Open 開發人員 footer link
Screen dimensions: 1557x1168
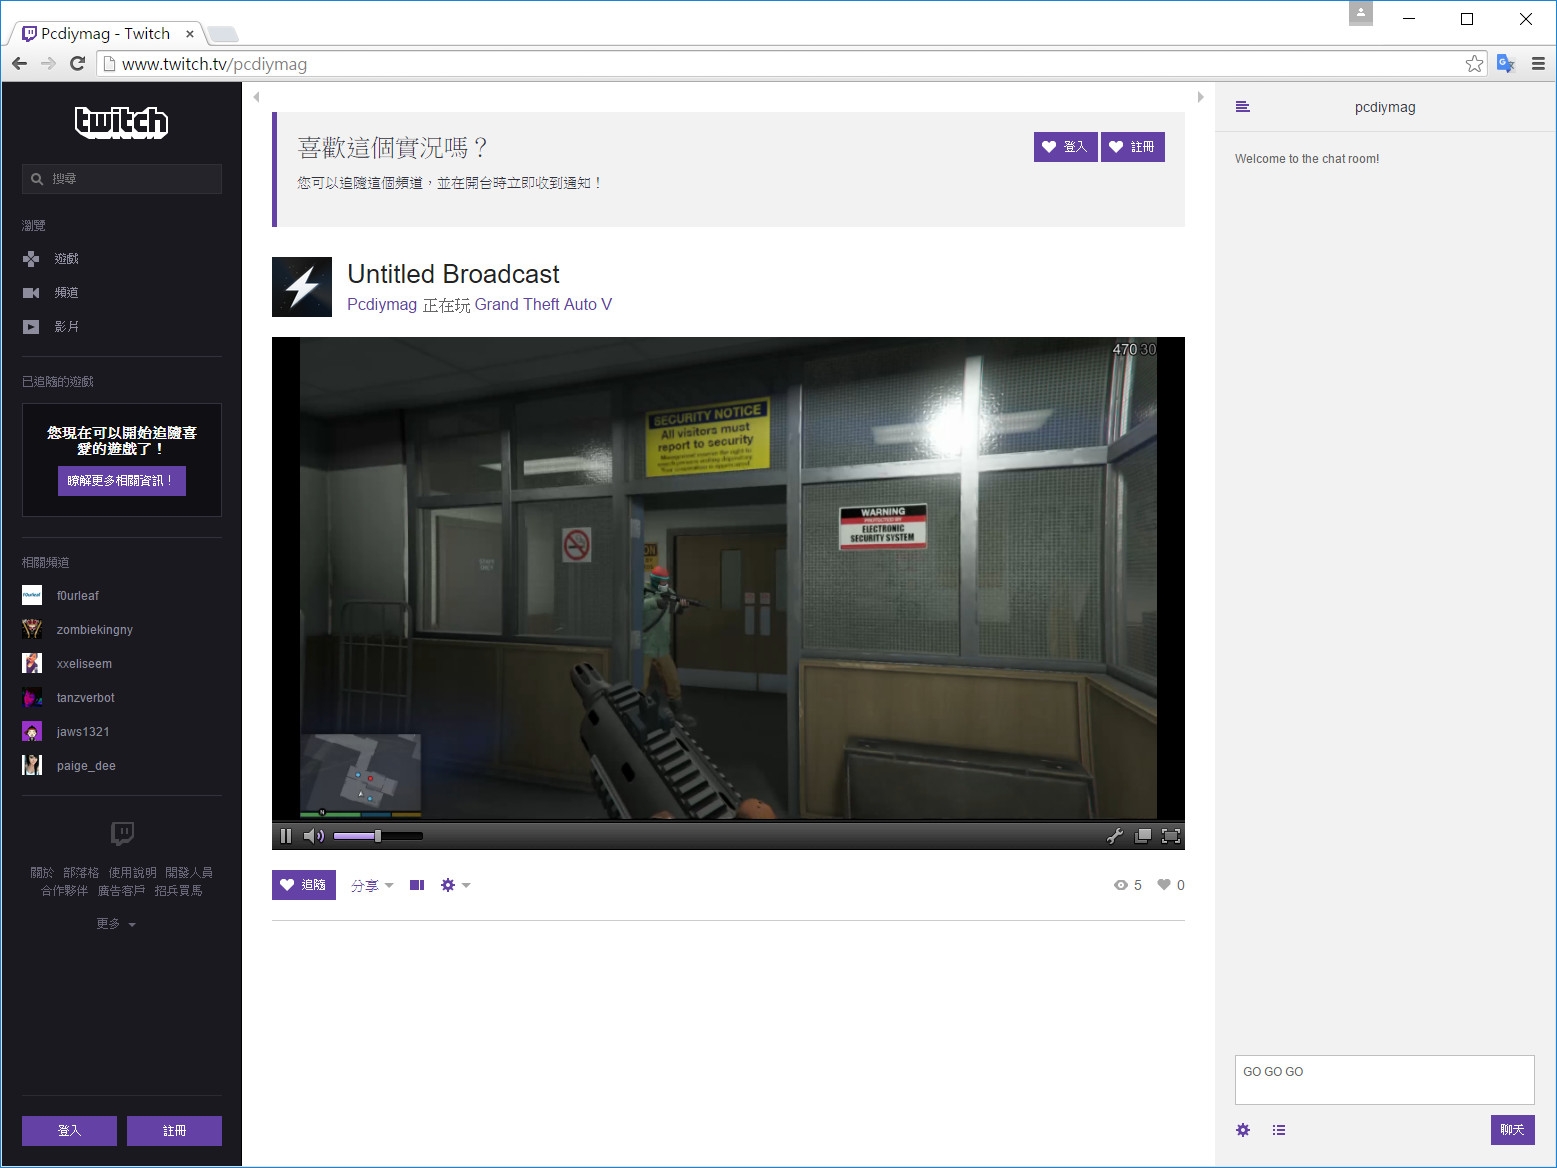(x=189, y=873)
